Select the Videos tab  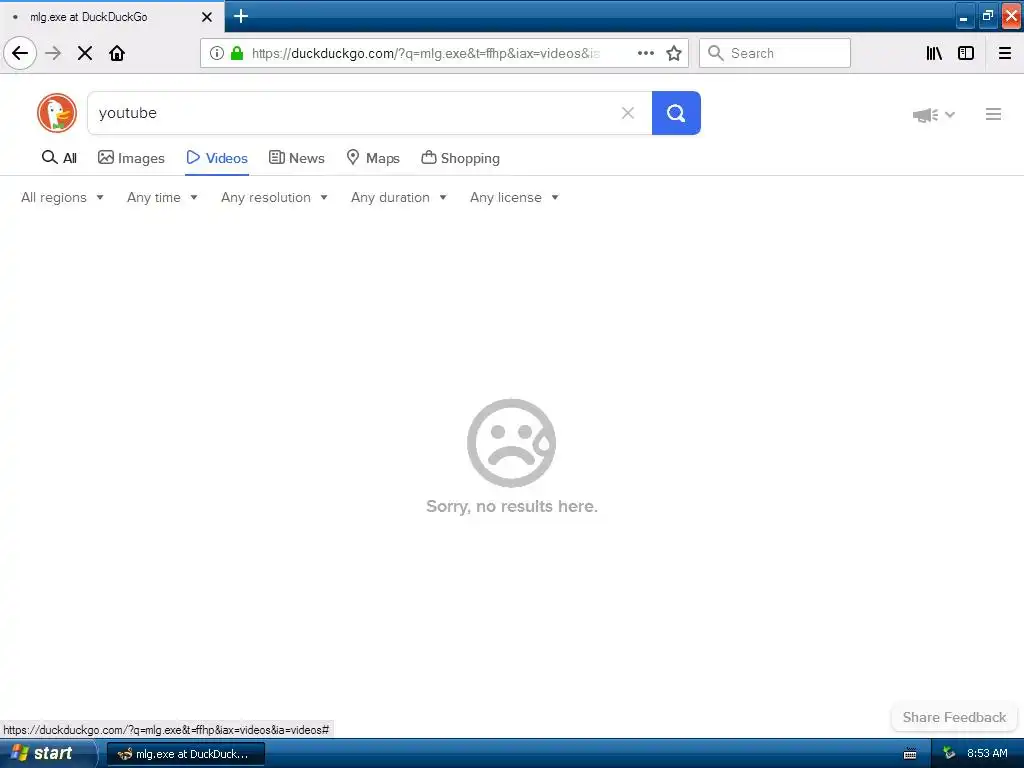click(x=217, y=158)
